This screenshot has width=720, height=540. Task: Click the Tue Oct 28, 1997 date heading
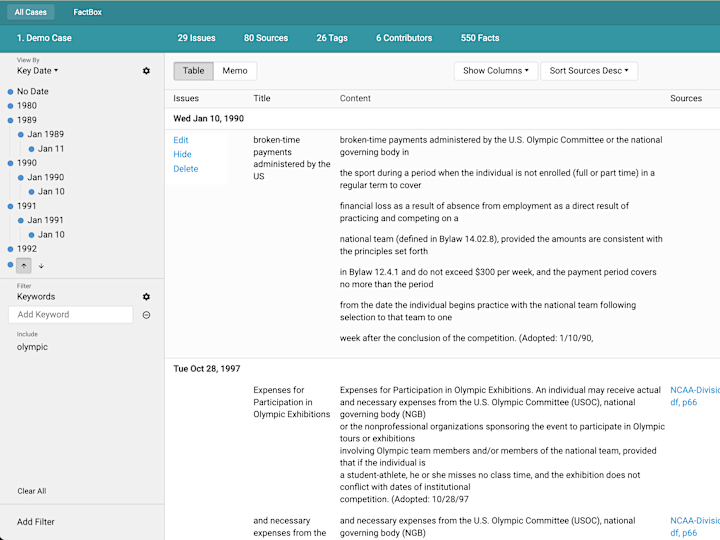pyautogui.click(x=207, y=369)
